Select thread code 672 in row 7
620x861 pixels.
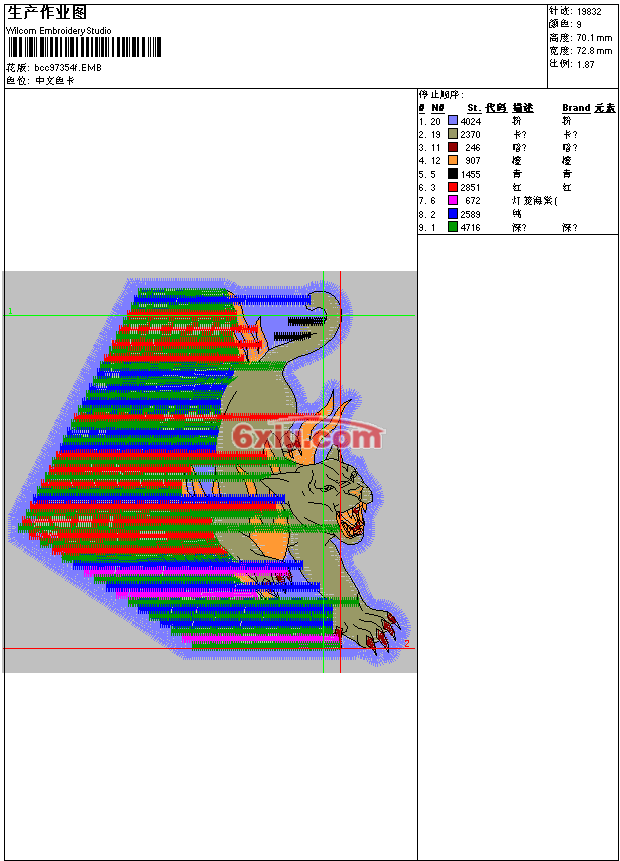[472, 201]
